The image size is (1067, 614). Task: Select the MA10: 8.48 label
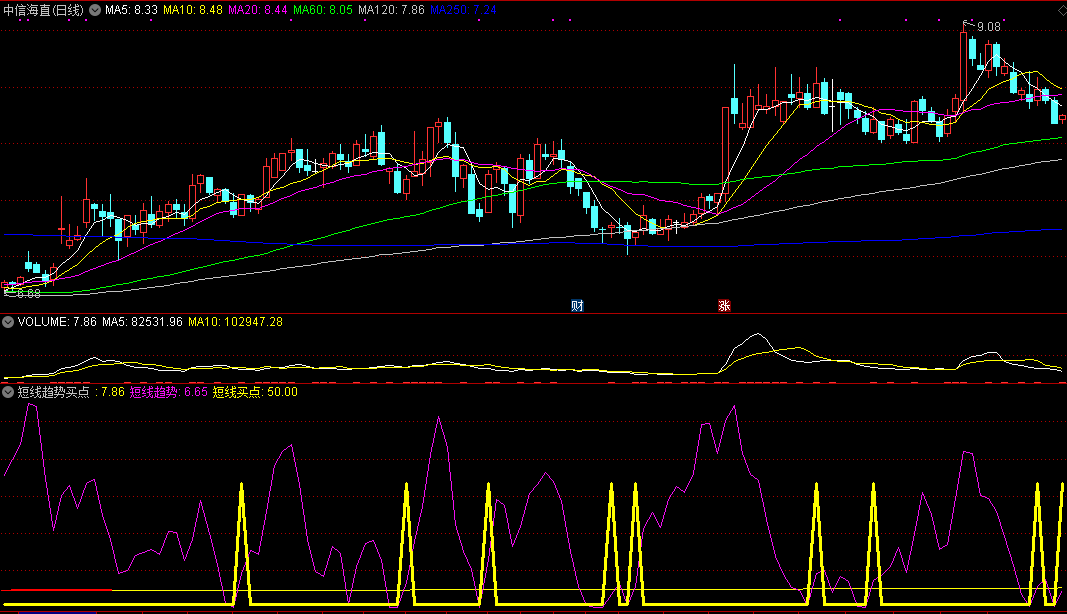pos(193,10)
